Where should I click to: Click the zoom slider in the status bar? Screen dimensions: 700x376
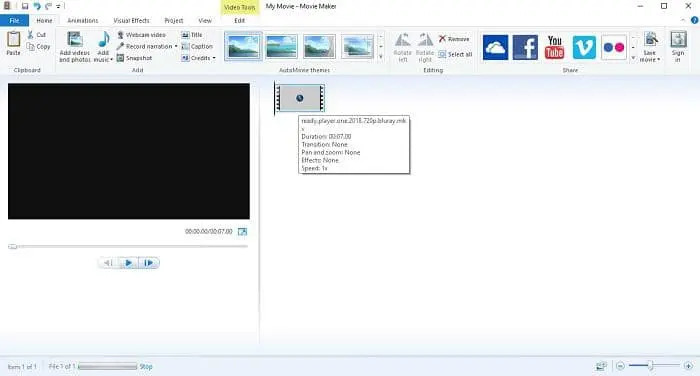coord(654,366)
